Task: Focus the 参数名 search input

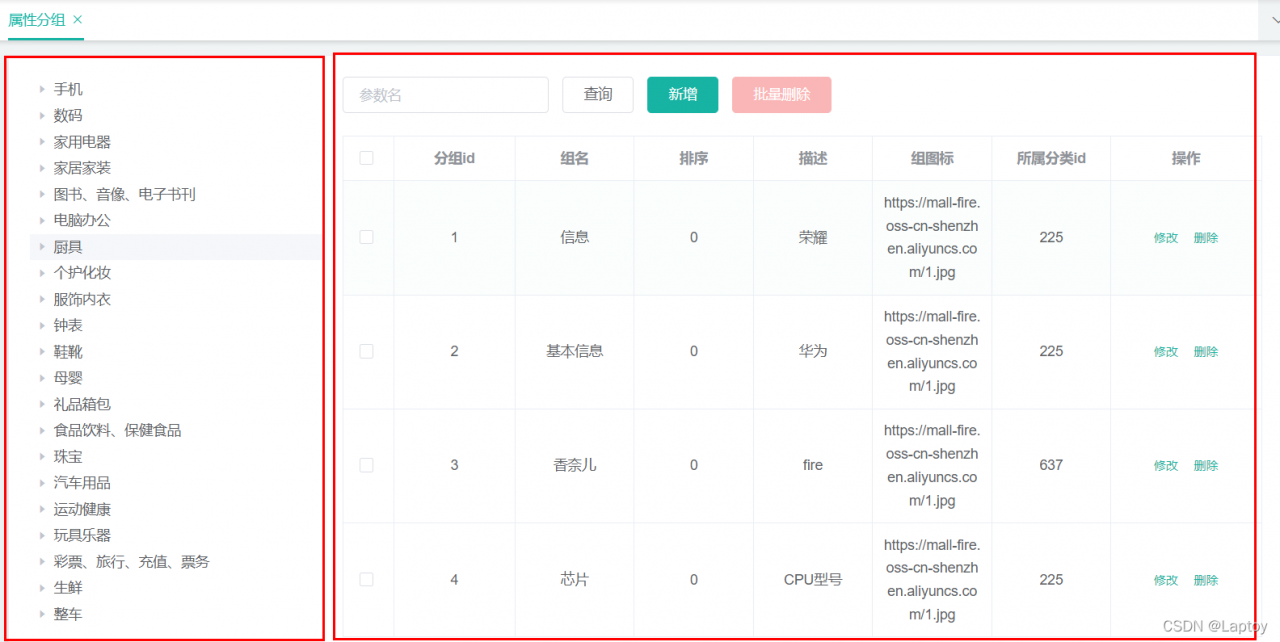Action: click(446, 95)
